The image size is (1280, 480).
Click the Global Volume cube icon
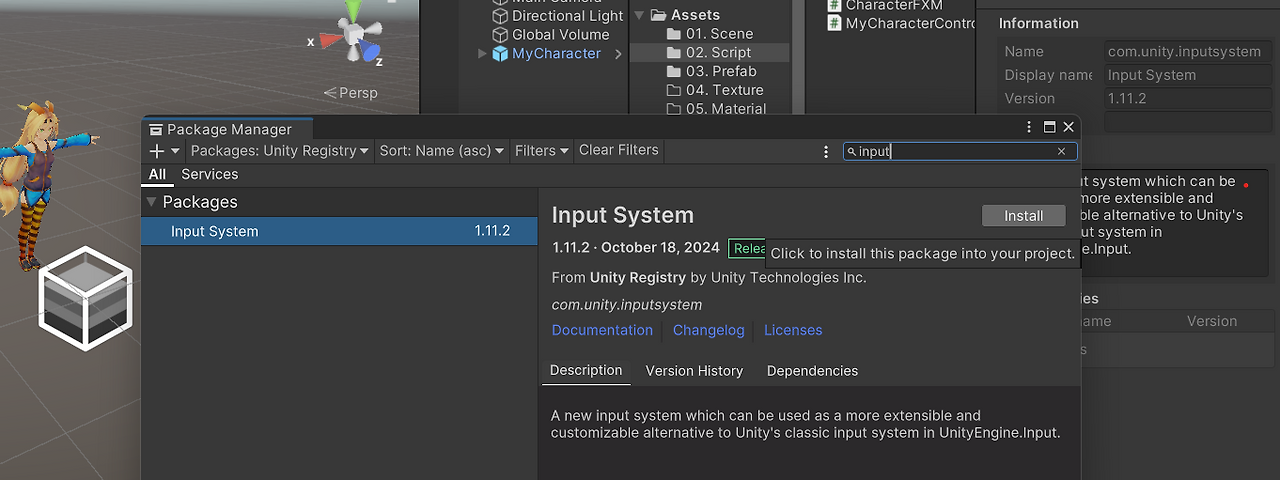[x=500, y=35]
